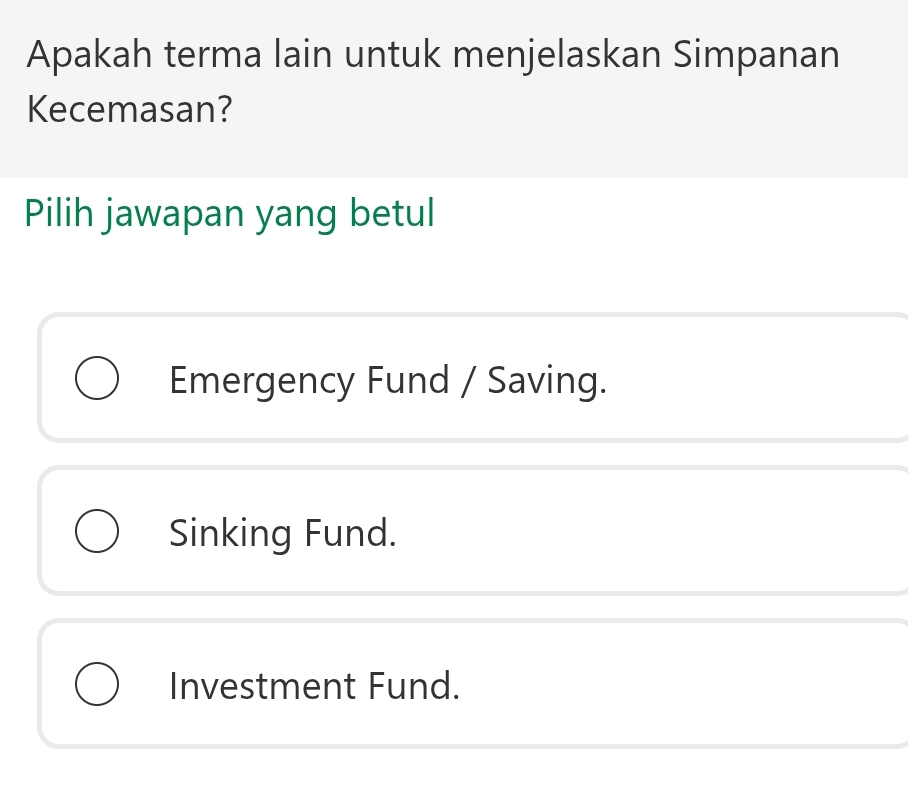The width and height of the screenshot is (908, 789).
Task: Click empty space in Emergency Fund answer card
Action: point(760,380)
